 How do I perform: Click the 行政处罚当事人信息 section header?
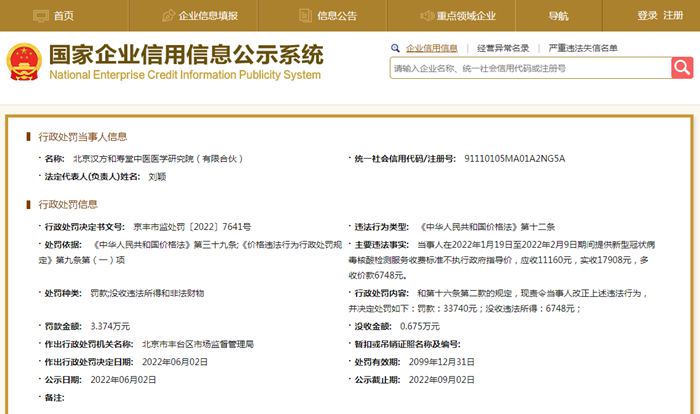pyautogui.click(x=82, y=136)
